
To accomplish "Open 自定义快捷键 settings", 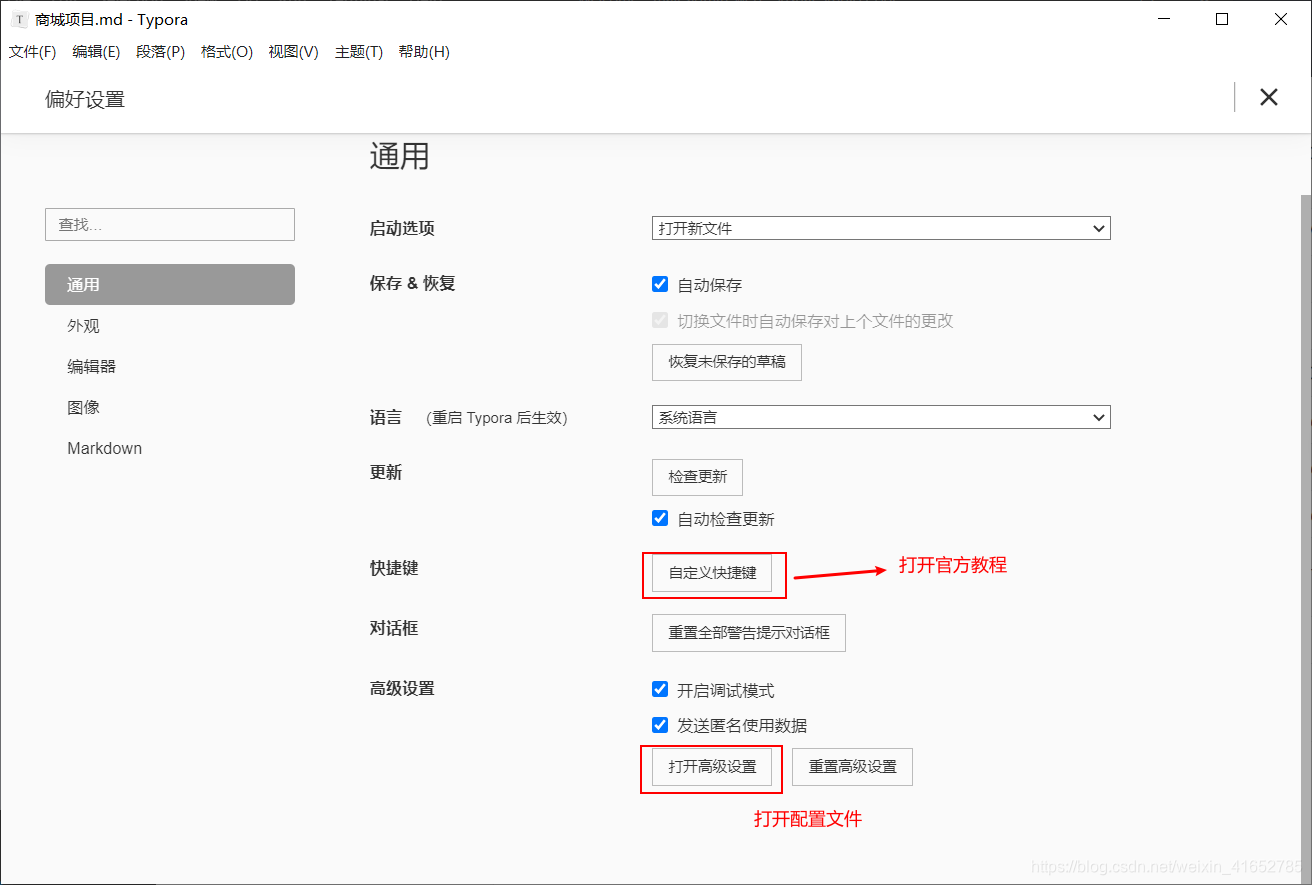I will coord(712,573).
